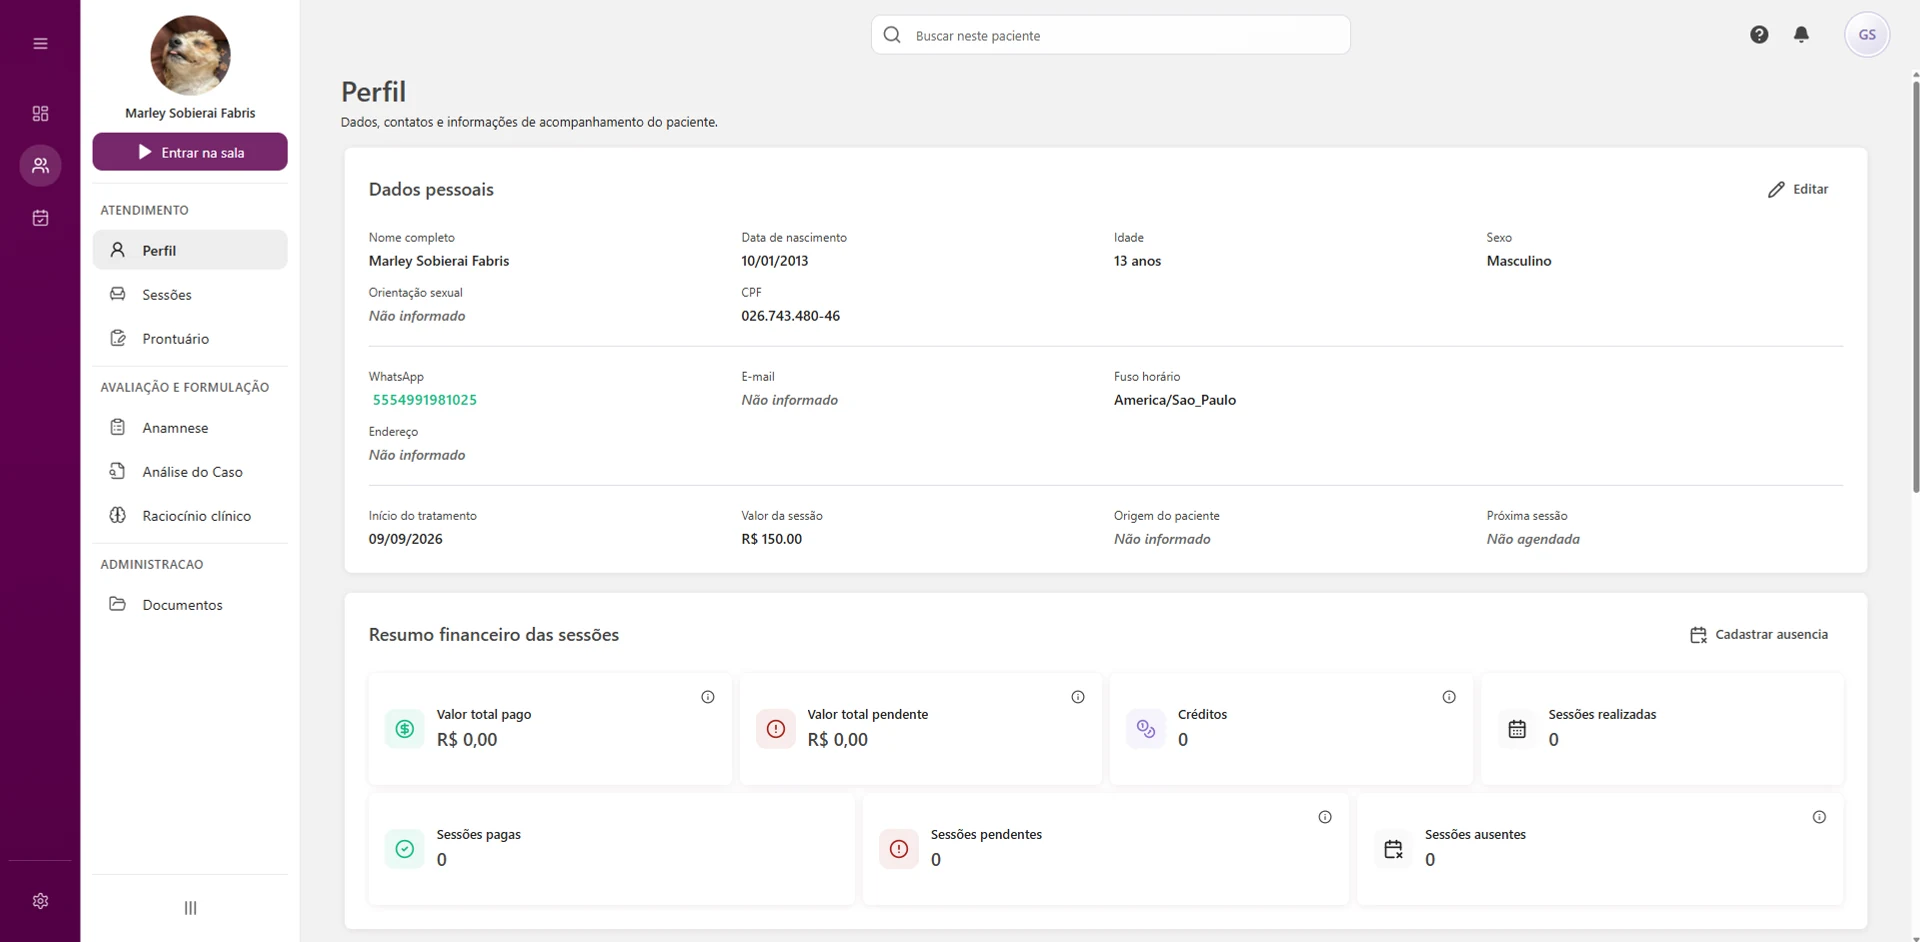Image resolution: width=1920 pixels, height=942 pixels.
Task: Open Documentos in the sidebar
Action: point(190,604)
